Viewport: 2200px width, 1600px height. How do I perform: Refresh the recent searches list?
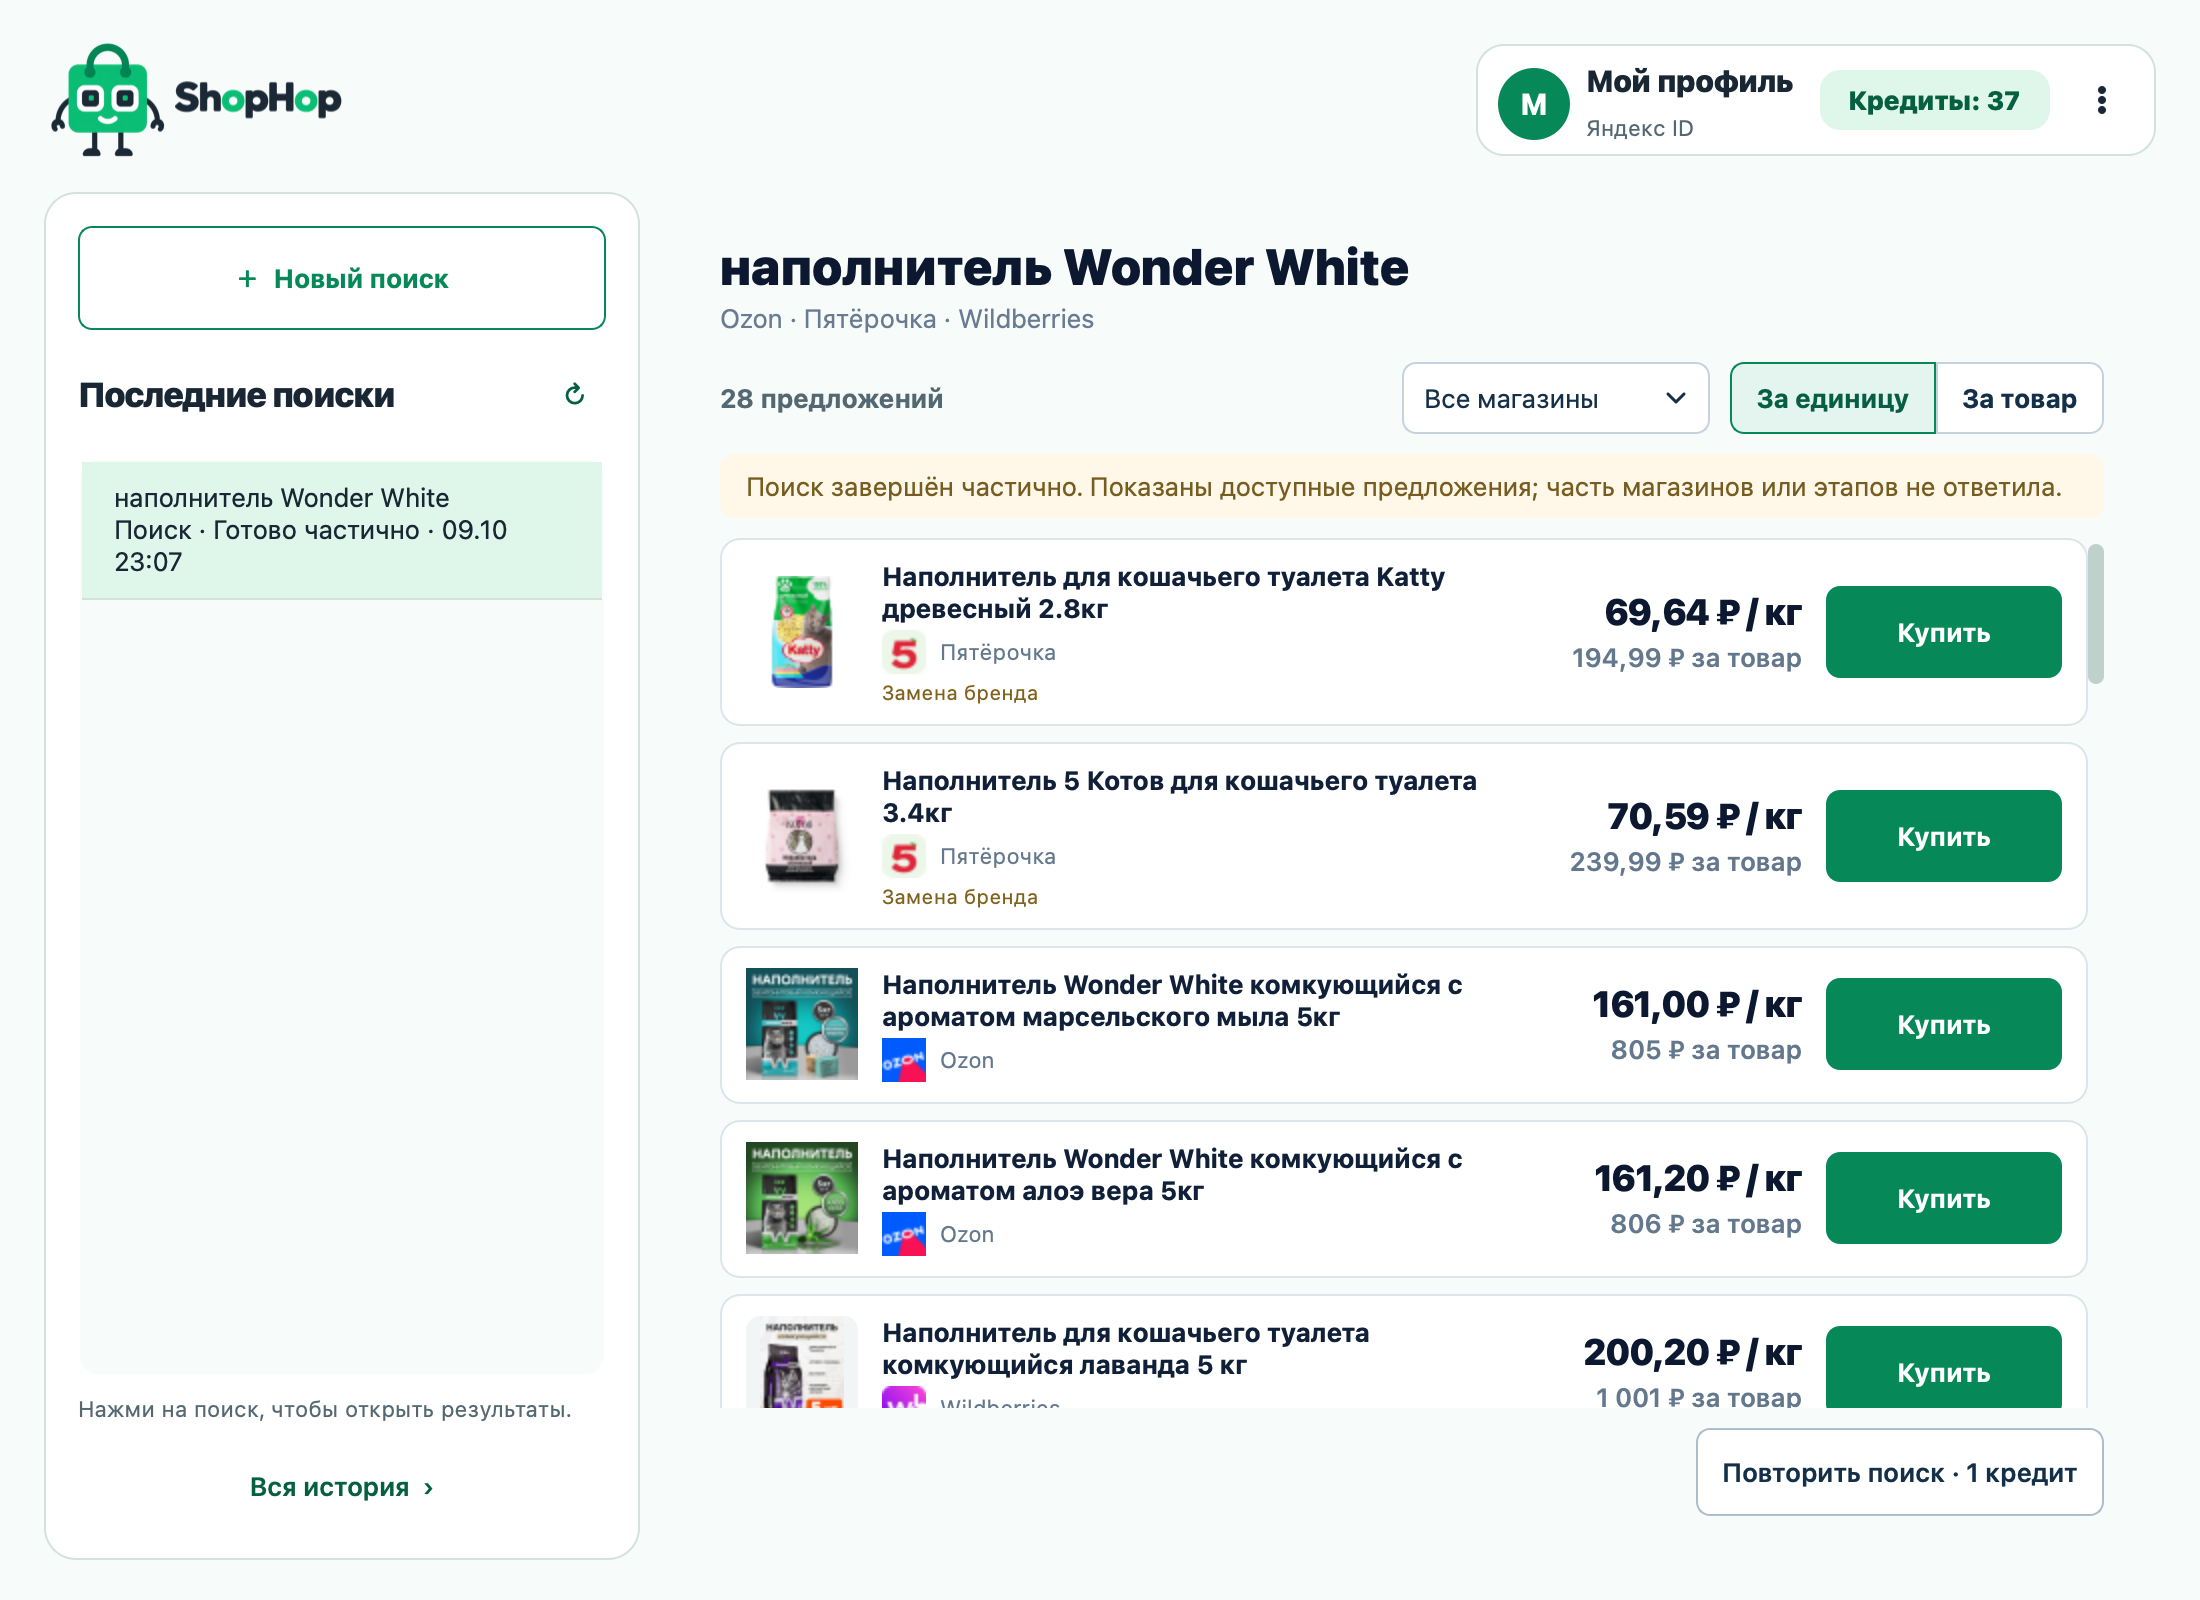(x=574, y=395)
